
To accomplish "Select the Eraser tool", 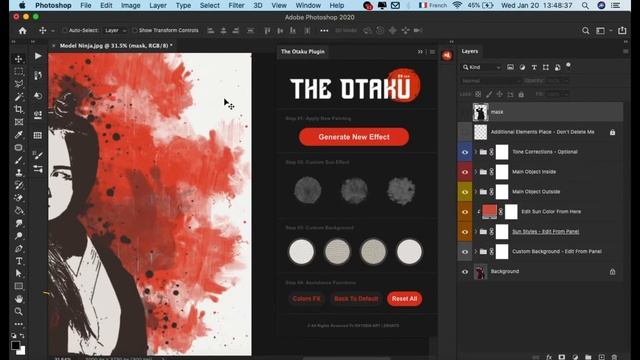I will point(18,198).
